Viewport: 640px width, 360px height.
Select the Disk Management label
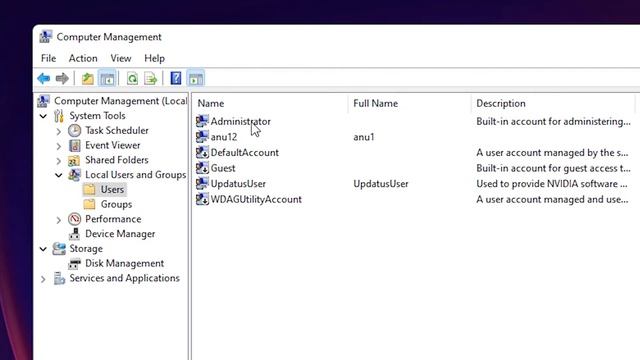124,264
